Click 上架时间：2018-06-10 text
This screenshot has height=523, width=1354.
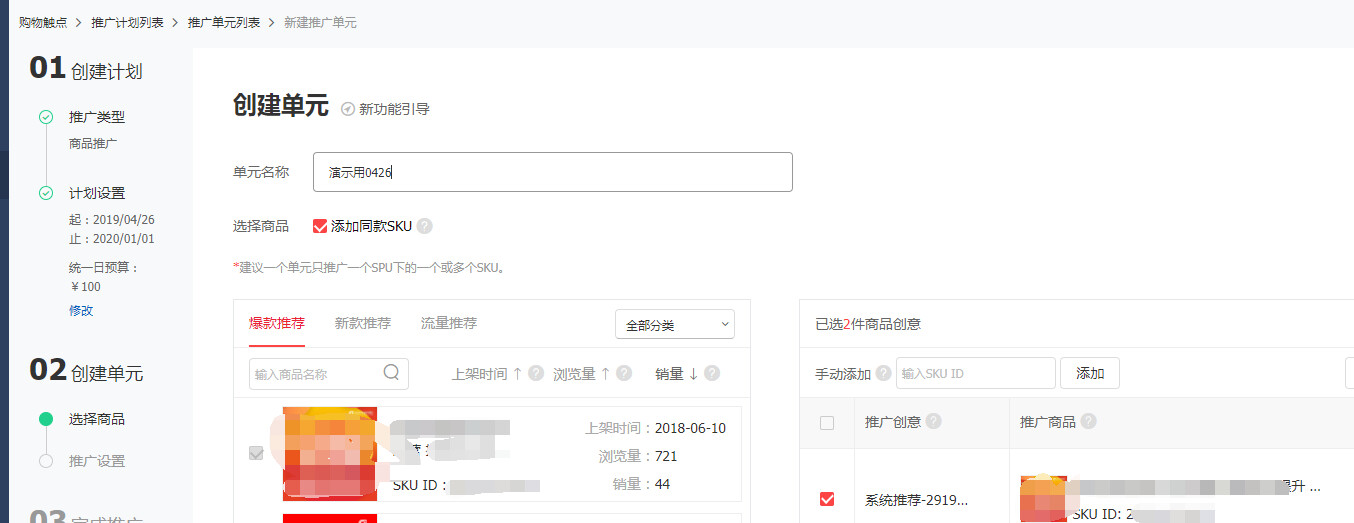click(655, 428)
